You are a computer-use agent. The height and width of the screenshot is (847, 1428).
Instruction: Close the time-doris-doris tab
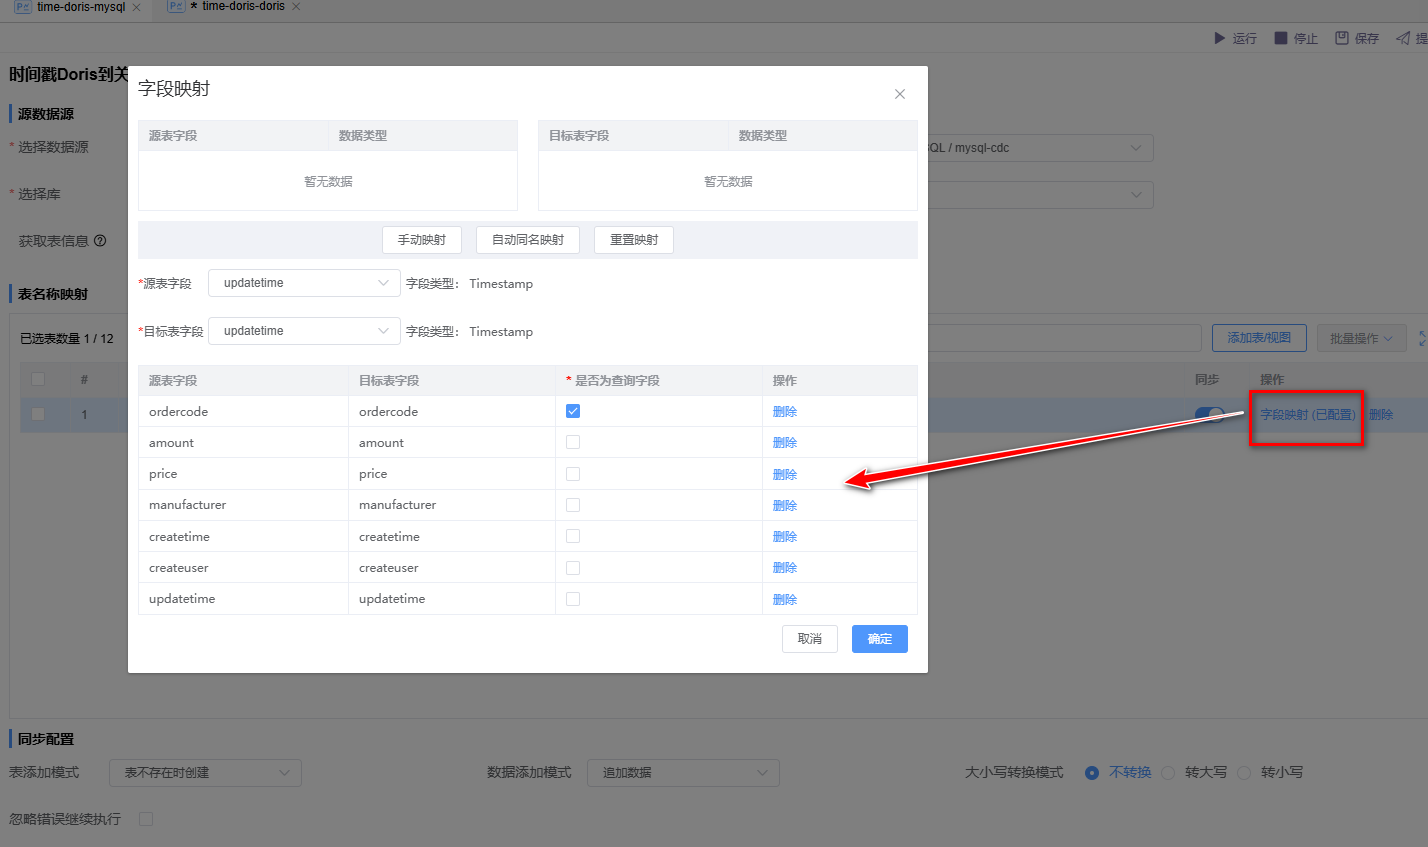click(296, 7)
